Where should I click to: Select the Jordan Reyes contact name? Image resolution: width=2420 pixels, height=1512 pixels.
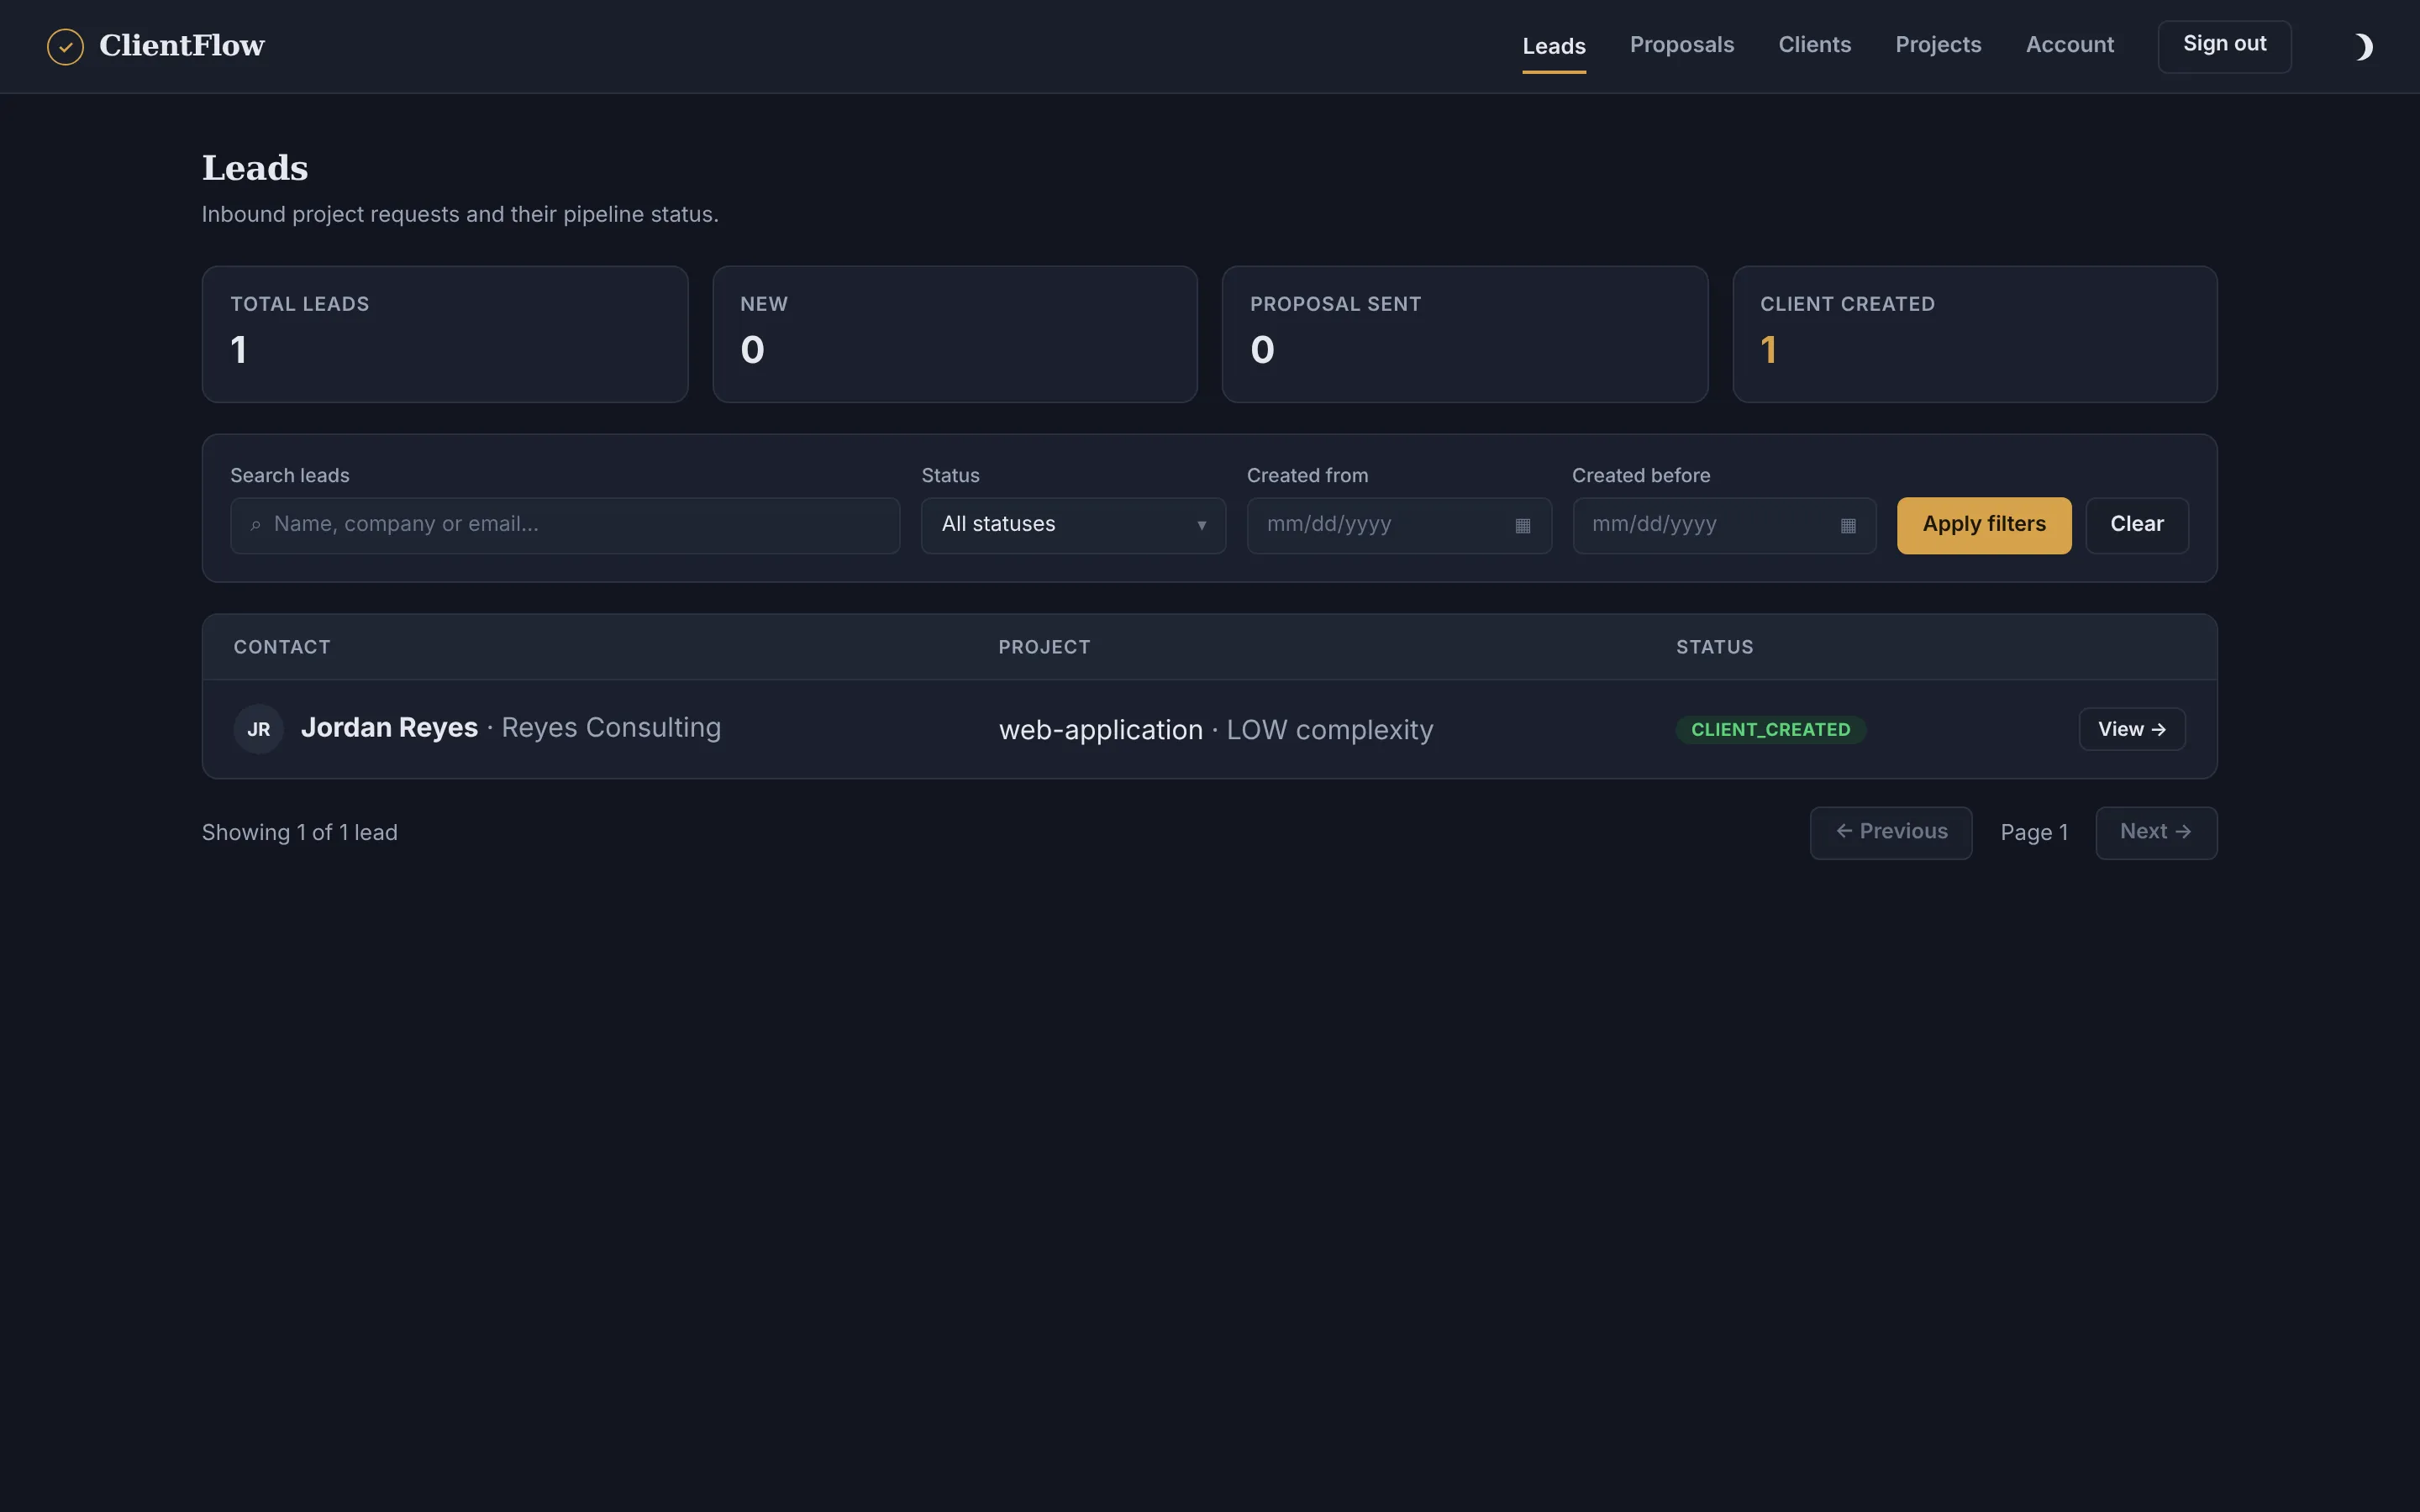pos(389,728)
